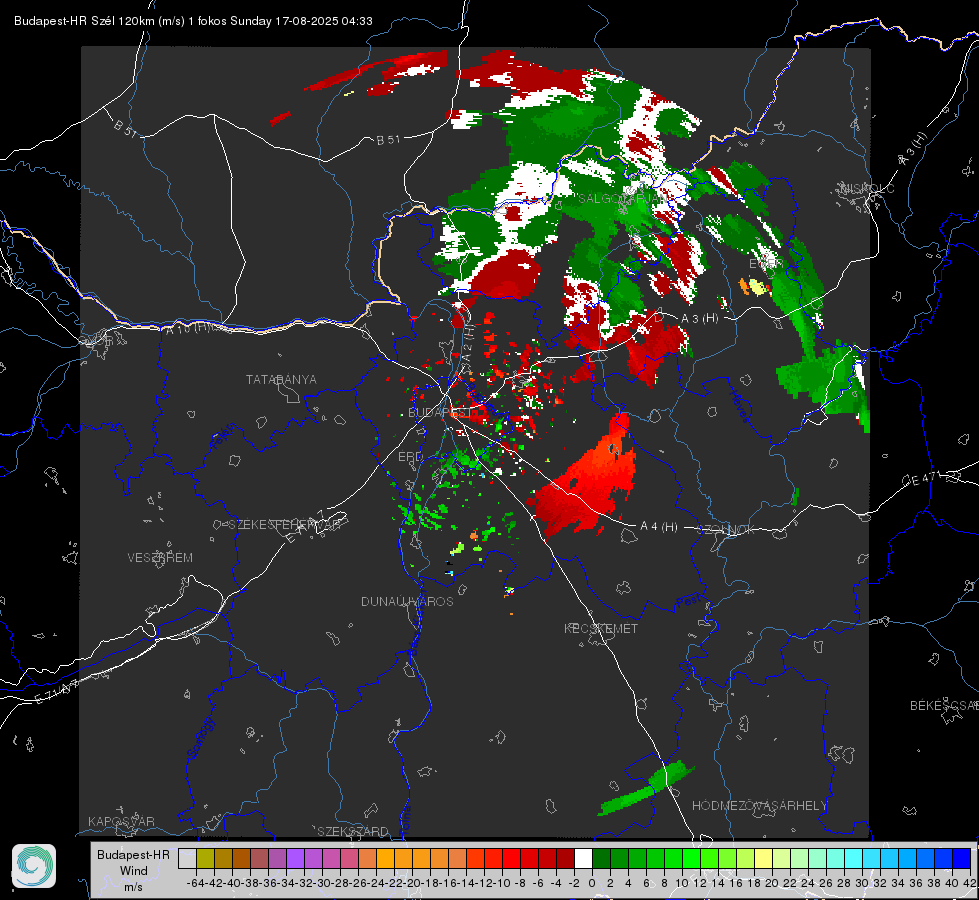
Task: Click the BUDAPEST city label
Action: [440, 413]
